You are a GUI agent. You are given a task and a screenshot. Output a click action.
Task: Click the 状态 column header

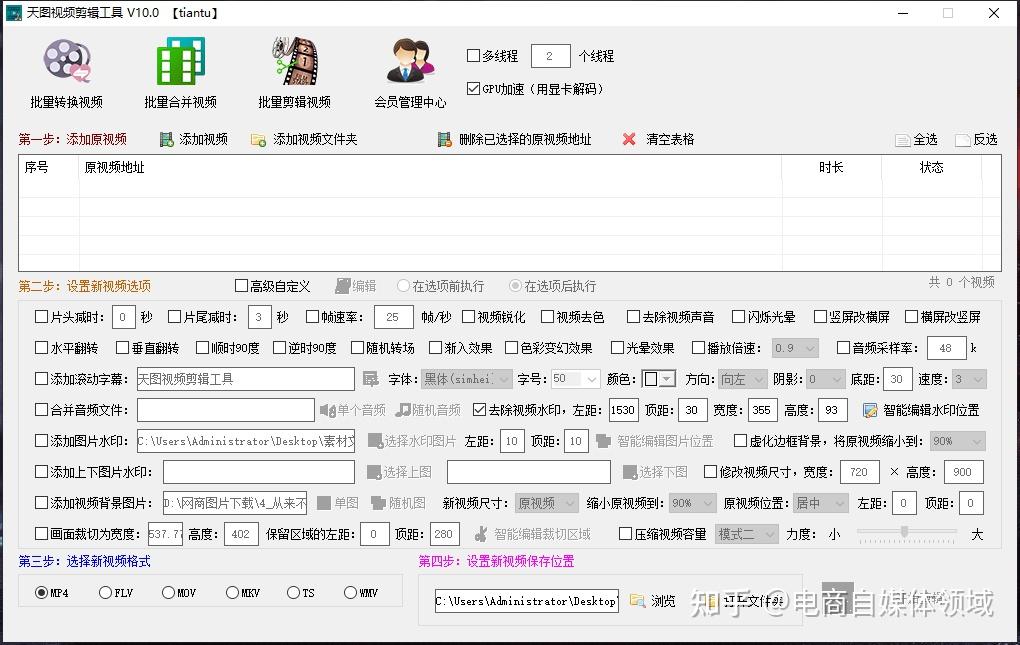point(931,168)
